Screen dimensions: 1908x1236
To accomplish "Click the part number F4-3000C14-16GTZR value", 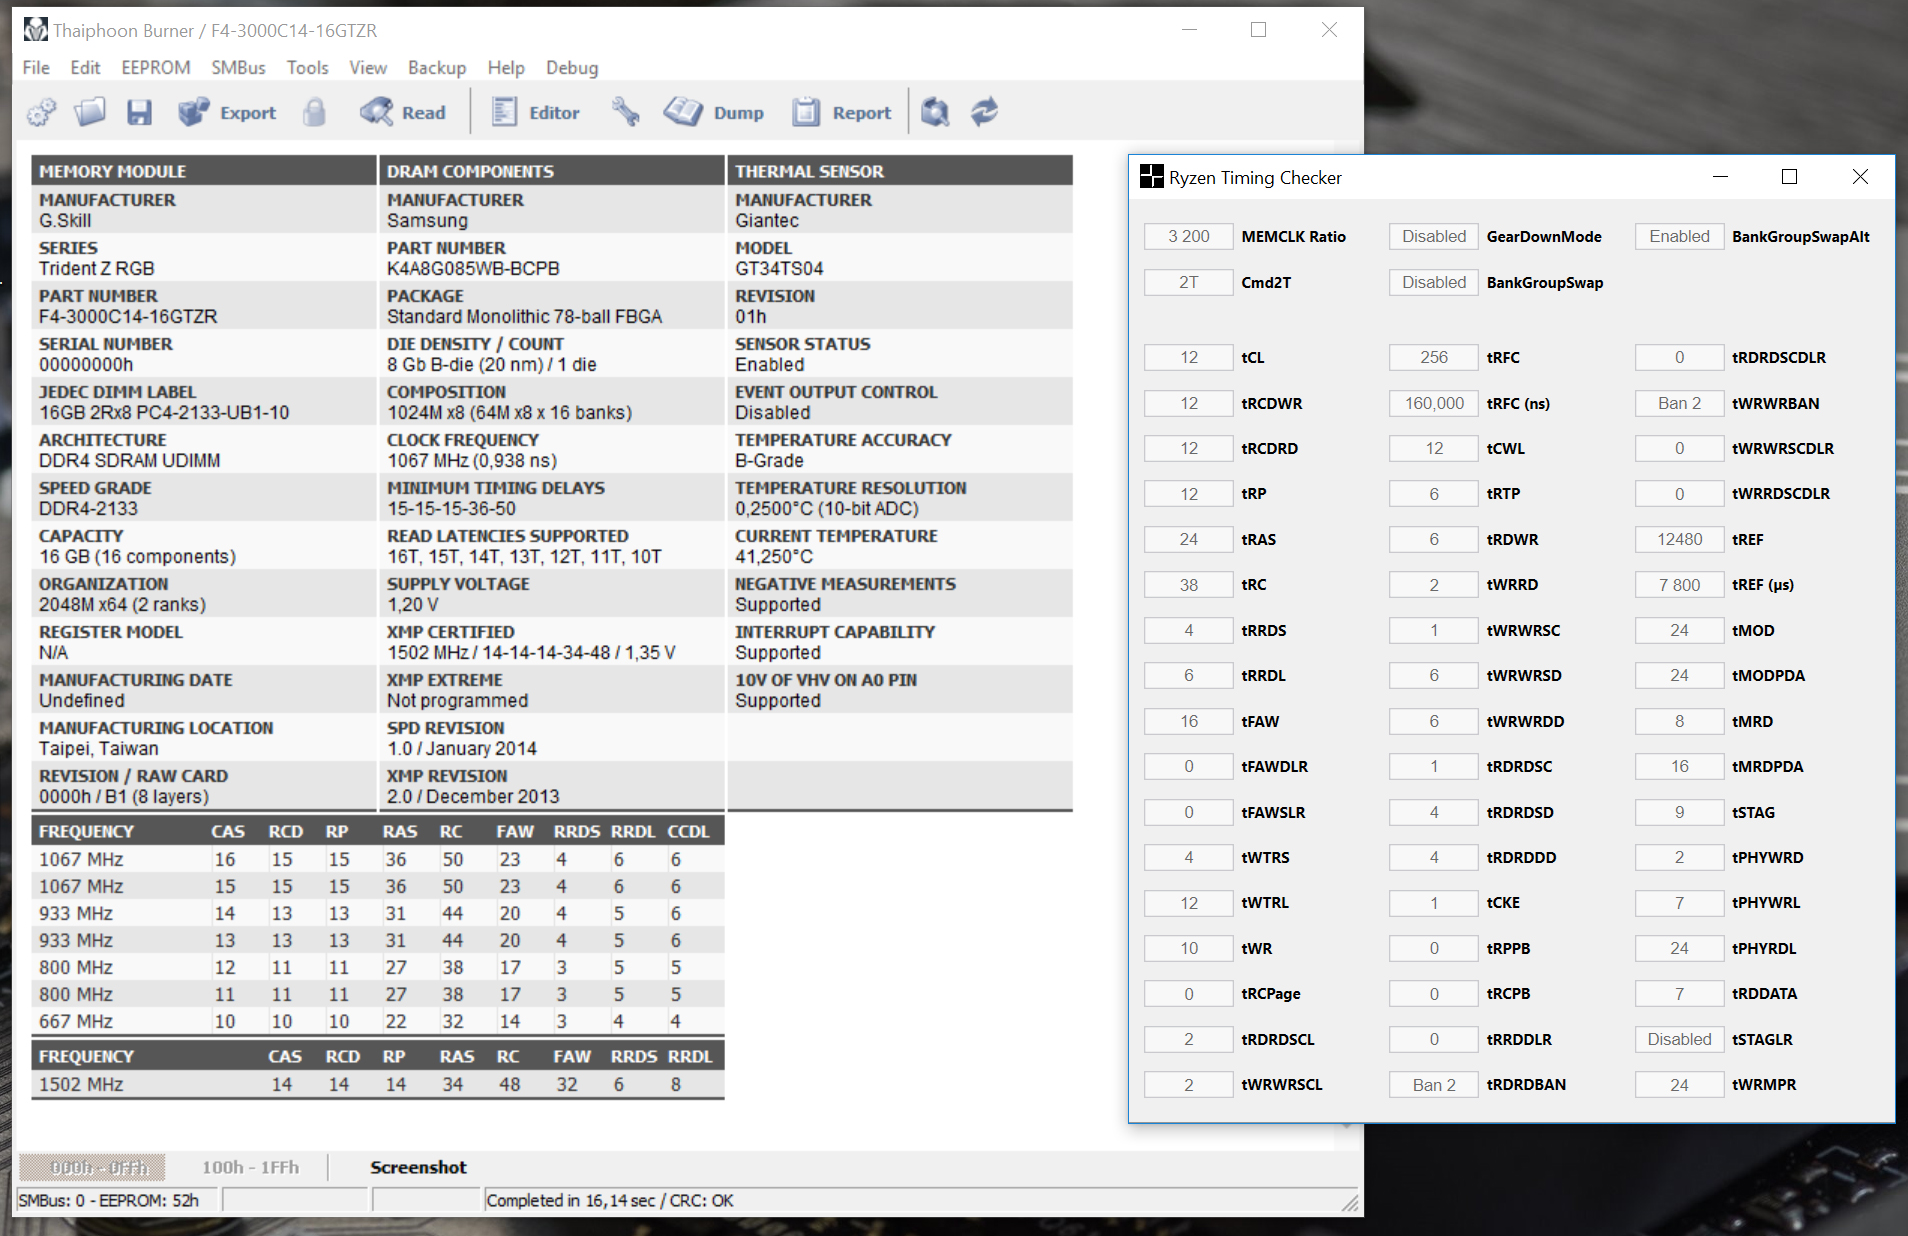I will coord(128,317).
